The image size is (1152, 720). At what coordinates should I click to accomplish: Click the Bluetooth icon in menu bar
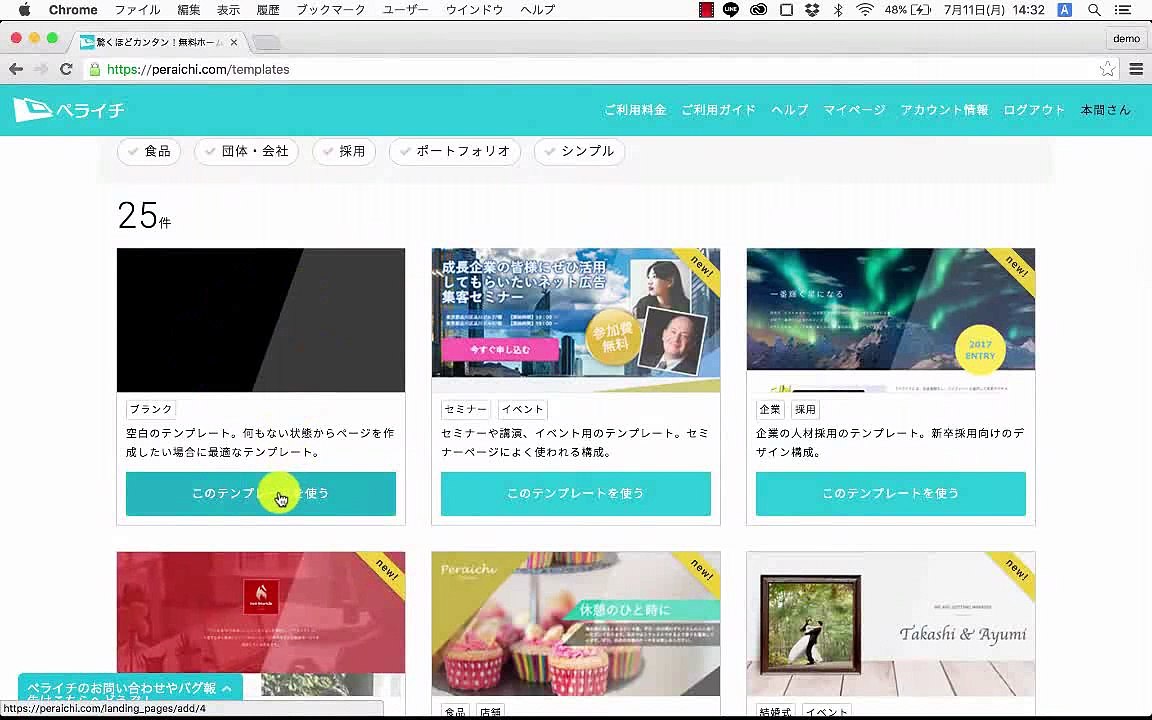pyautogui.click(x=838, y=10)
